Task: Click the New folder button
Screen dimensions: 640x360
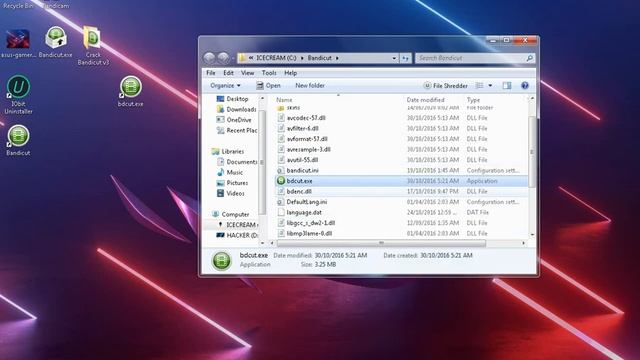Action: point(310,86)
